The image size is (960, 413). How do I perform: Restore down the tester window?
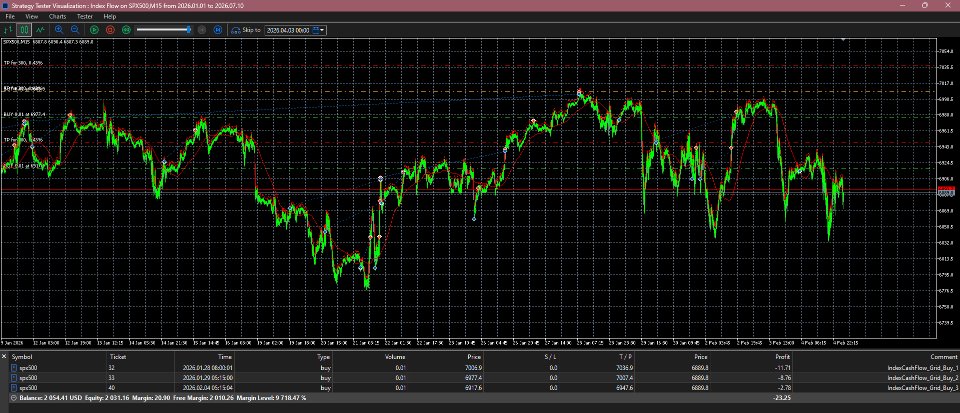(924, 5)
